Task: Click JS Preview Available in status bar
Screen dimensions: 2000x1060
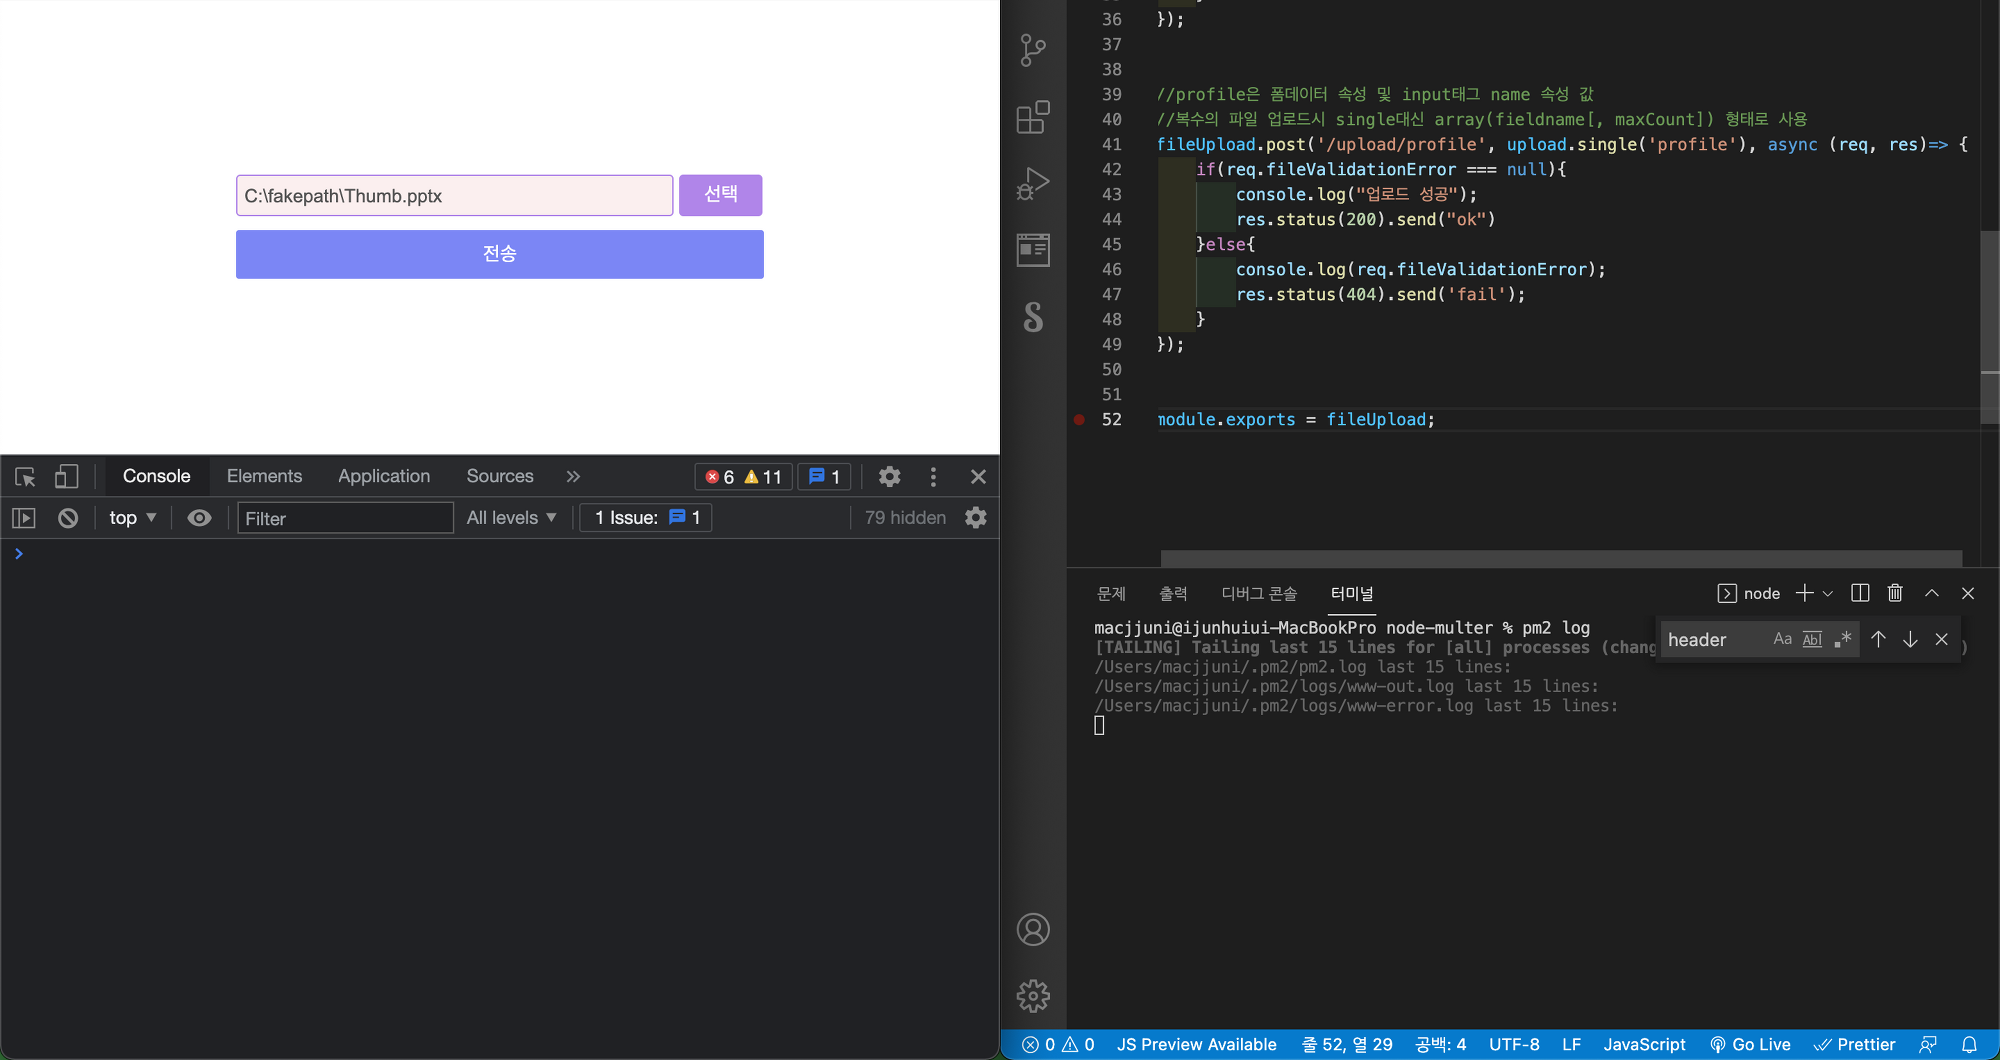Action: (1196, 1044)
